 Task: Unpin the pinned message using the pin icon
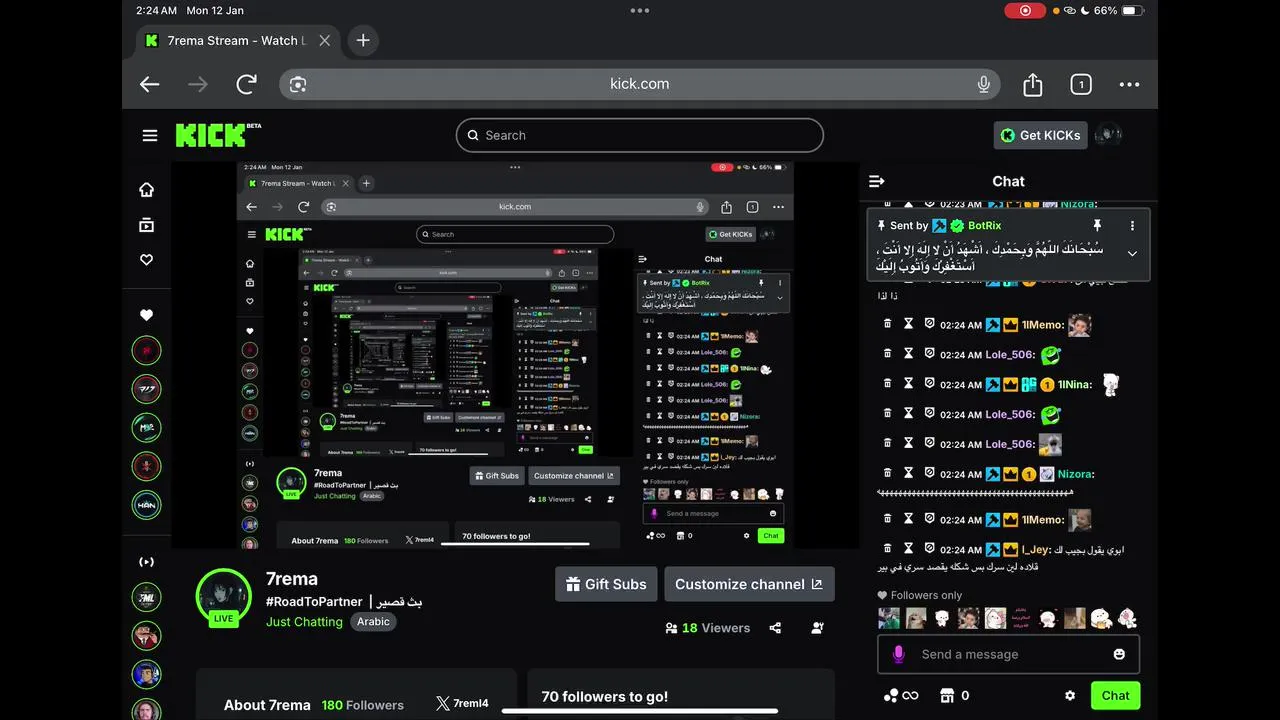[1097, 226]
